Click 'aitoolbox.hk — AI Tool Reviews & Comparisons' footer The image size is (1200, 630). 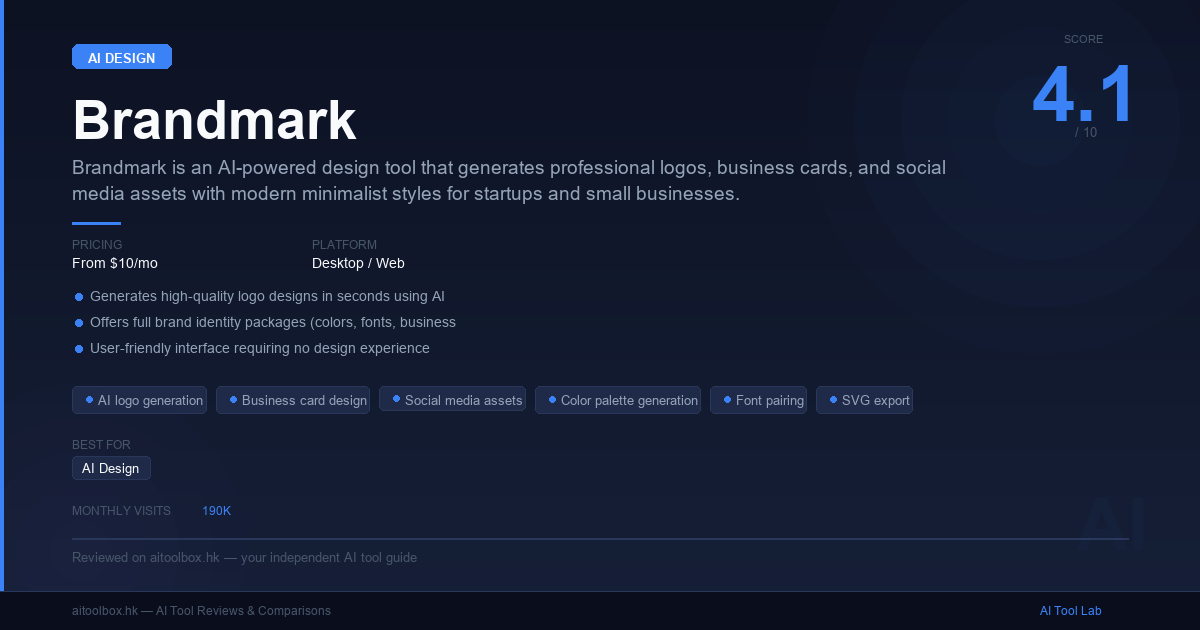201,611
